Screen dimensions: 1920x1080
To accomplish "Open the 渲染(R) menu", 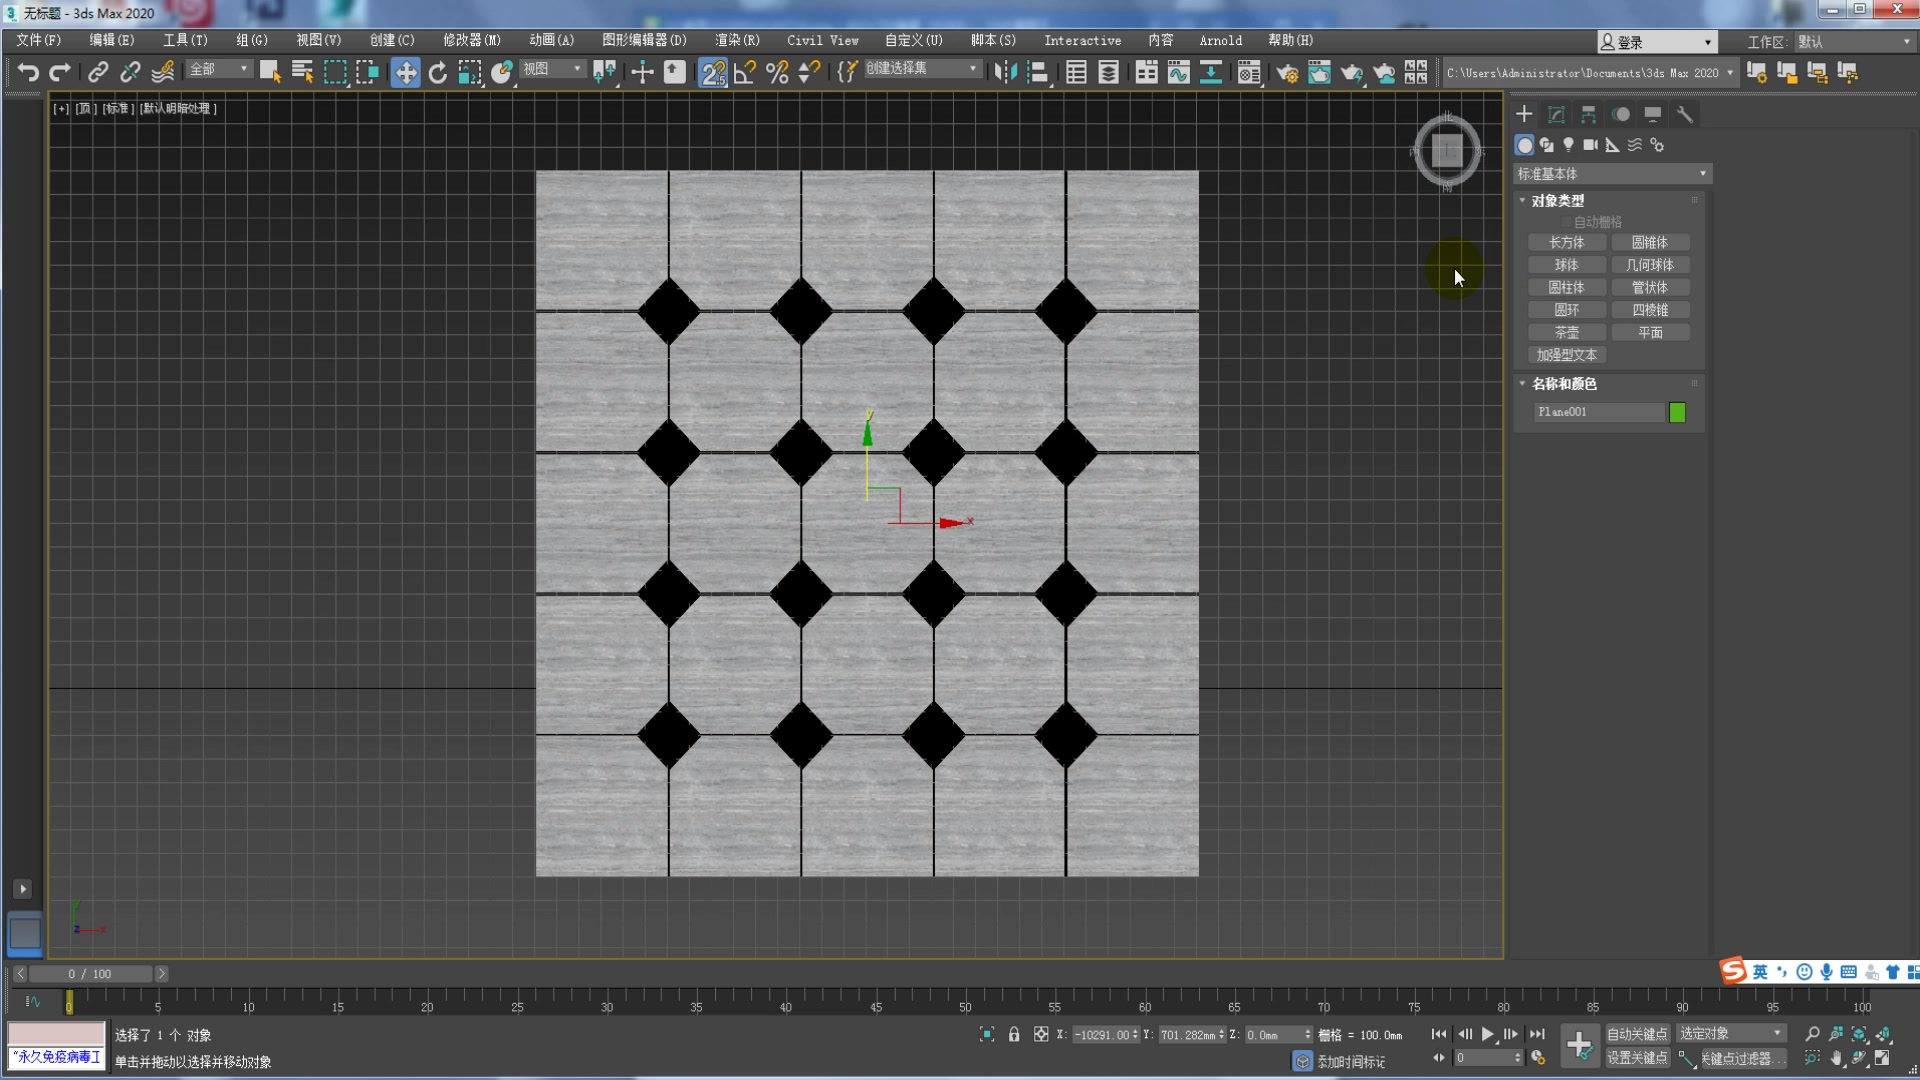I will tap(735, 40).
